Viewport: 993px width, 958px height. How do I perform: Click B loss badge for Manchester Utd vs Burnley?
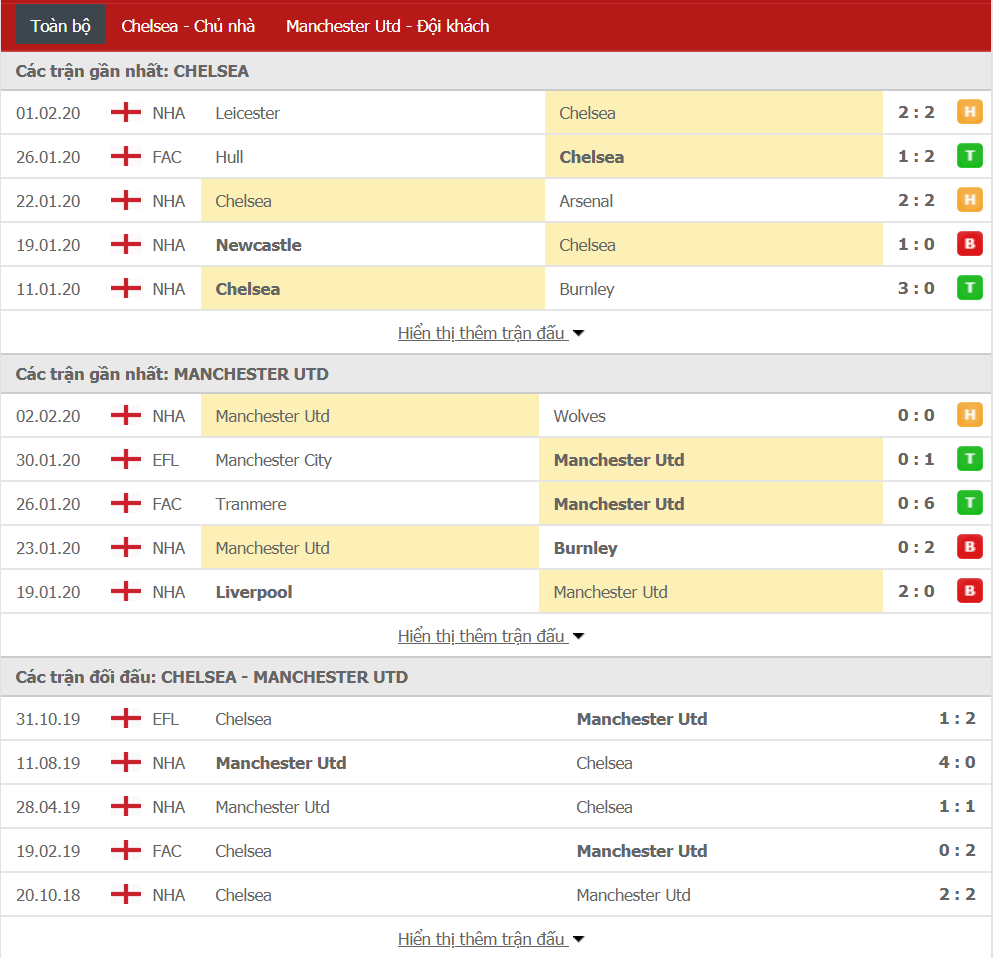click(x=970, y=547)
